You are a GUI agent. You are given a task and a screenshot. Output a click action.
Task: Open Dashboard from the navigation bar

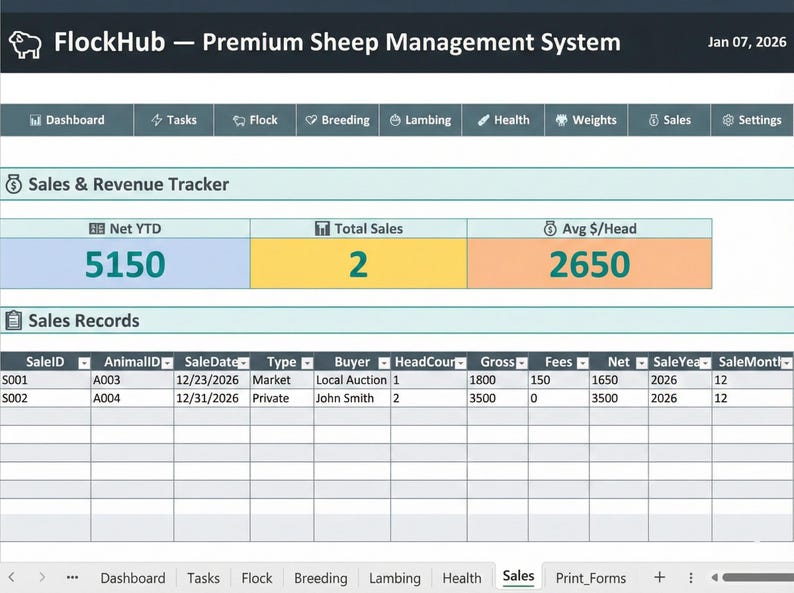(67, 120)
